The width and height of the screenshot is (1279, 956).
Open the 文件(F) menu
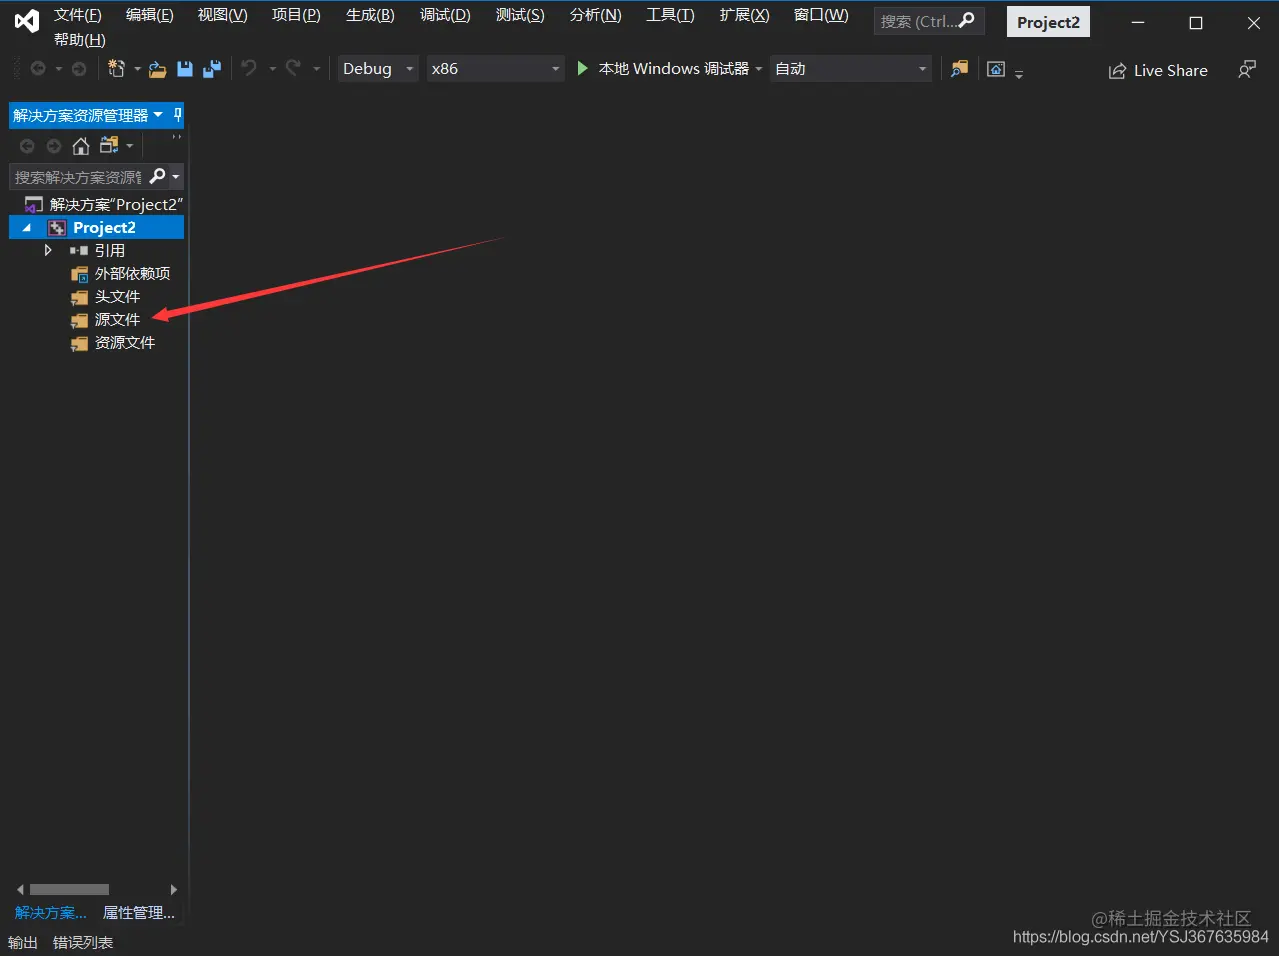coord(78,15)
